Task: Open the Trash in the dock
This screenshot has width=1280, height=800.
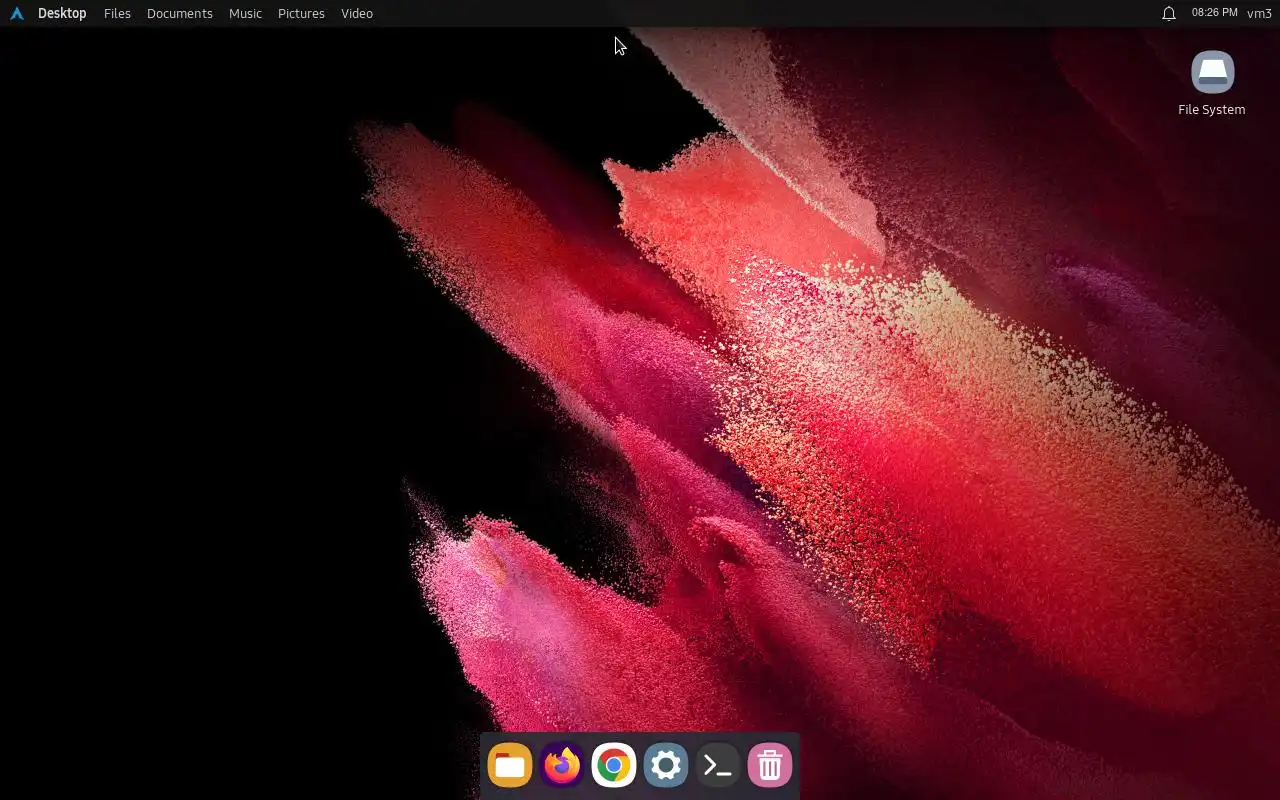Action: (x=770, y=766)
